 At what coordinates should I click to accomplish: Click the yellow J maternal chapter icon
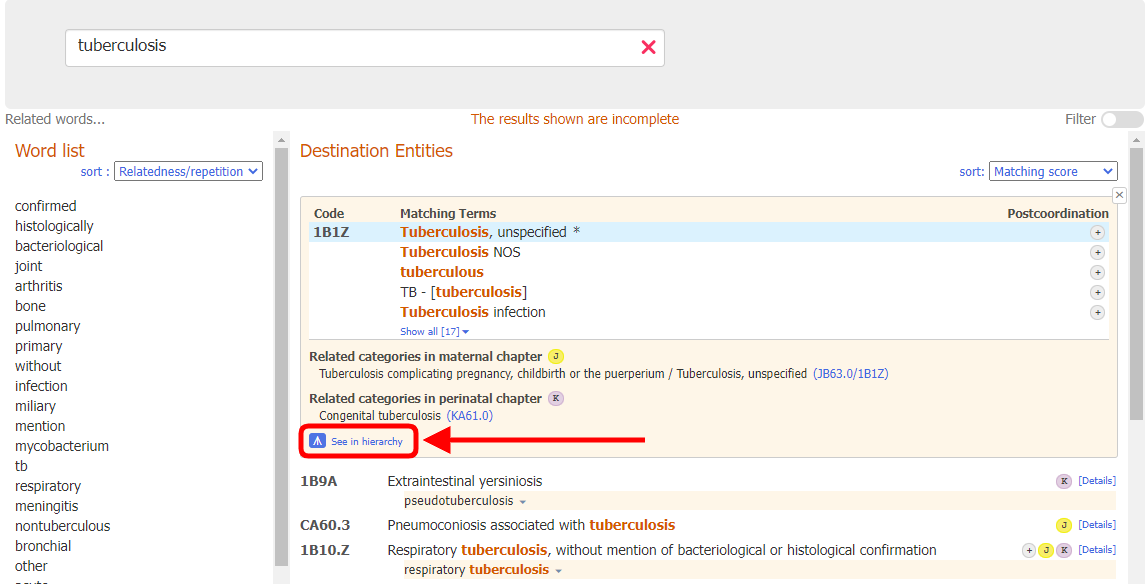click(x=556, y=355)
